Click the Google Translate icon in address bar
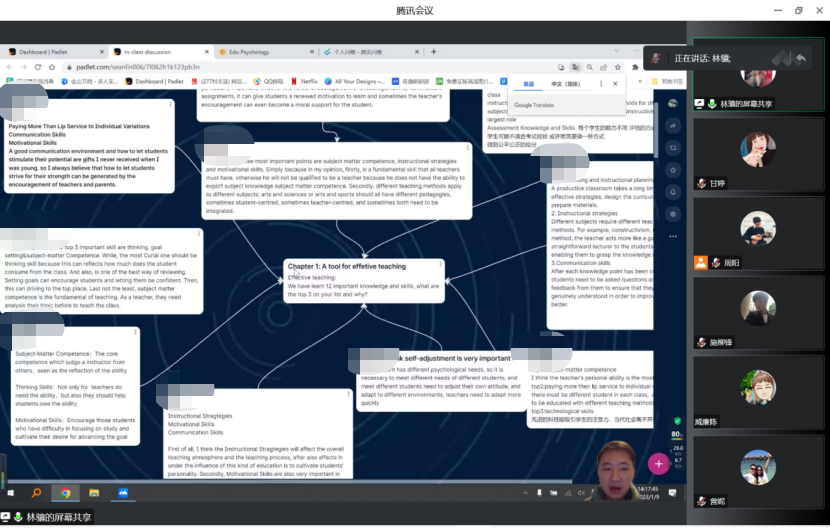 click(575, 67)
